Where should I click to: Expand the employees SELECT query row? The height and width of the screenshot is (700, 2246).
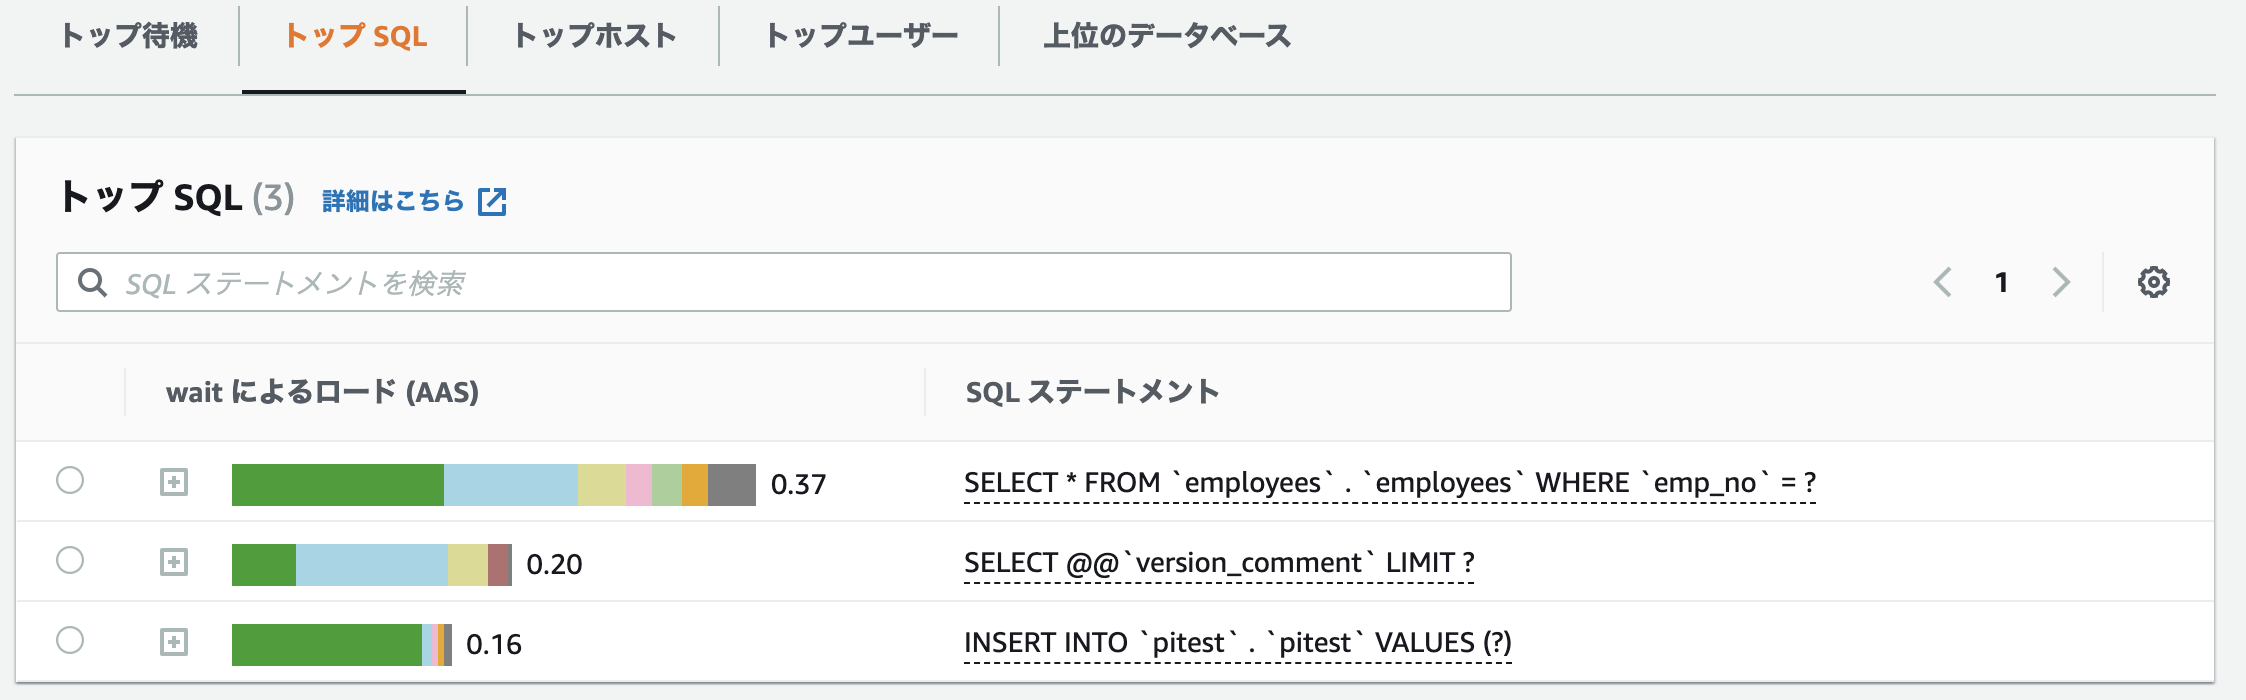tap(174, 483)
